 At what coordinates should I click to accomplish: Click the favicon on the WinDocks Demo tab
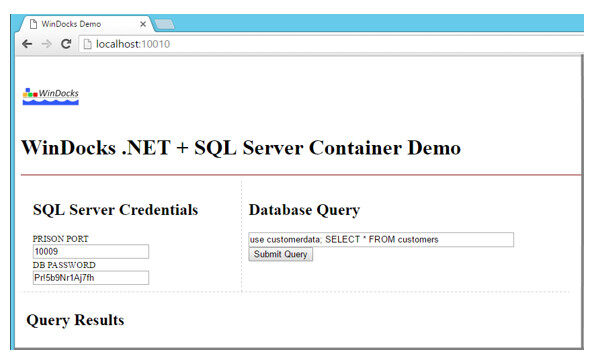coord(34,24)
